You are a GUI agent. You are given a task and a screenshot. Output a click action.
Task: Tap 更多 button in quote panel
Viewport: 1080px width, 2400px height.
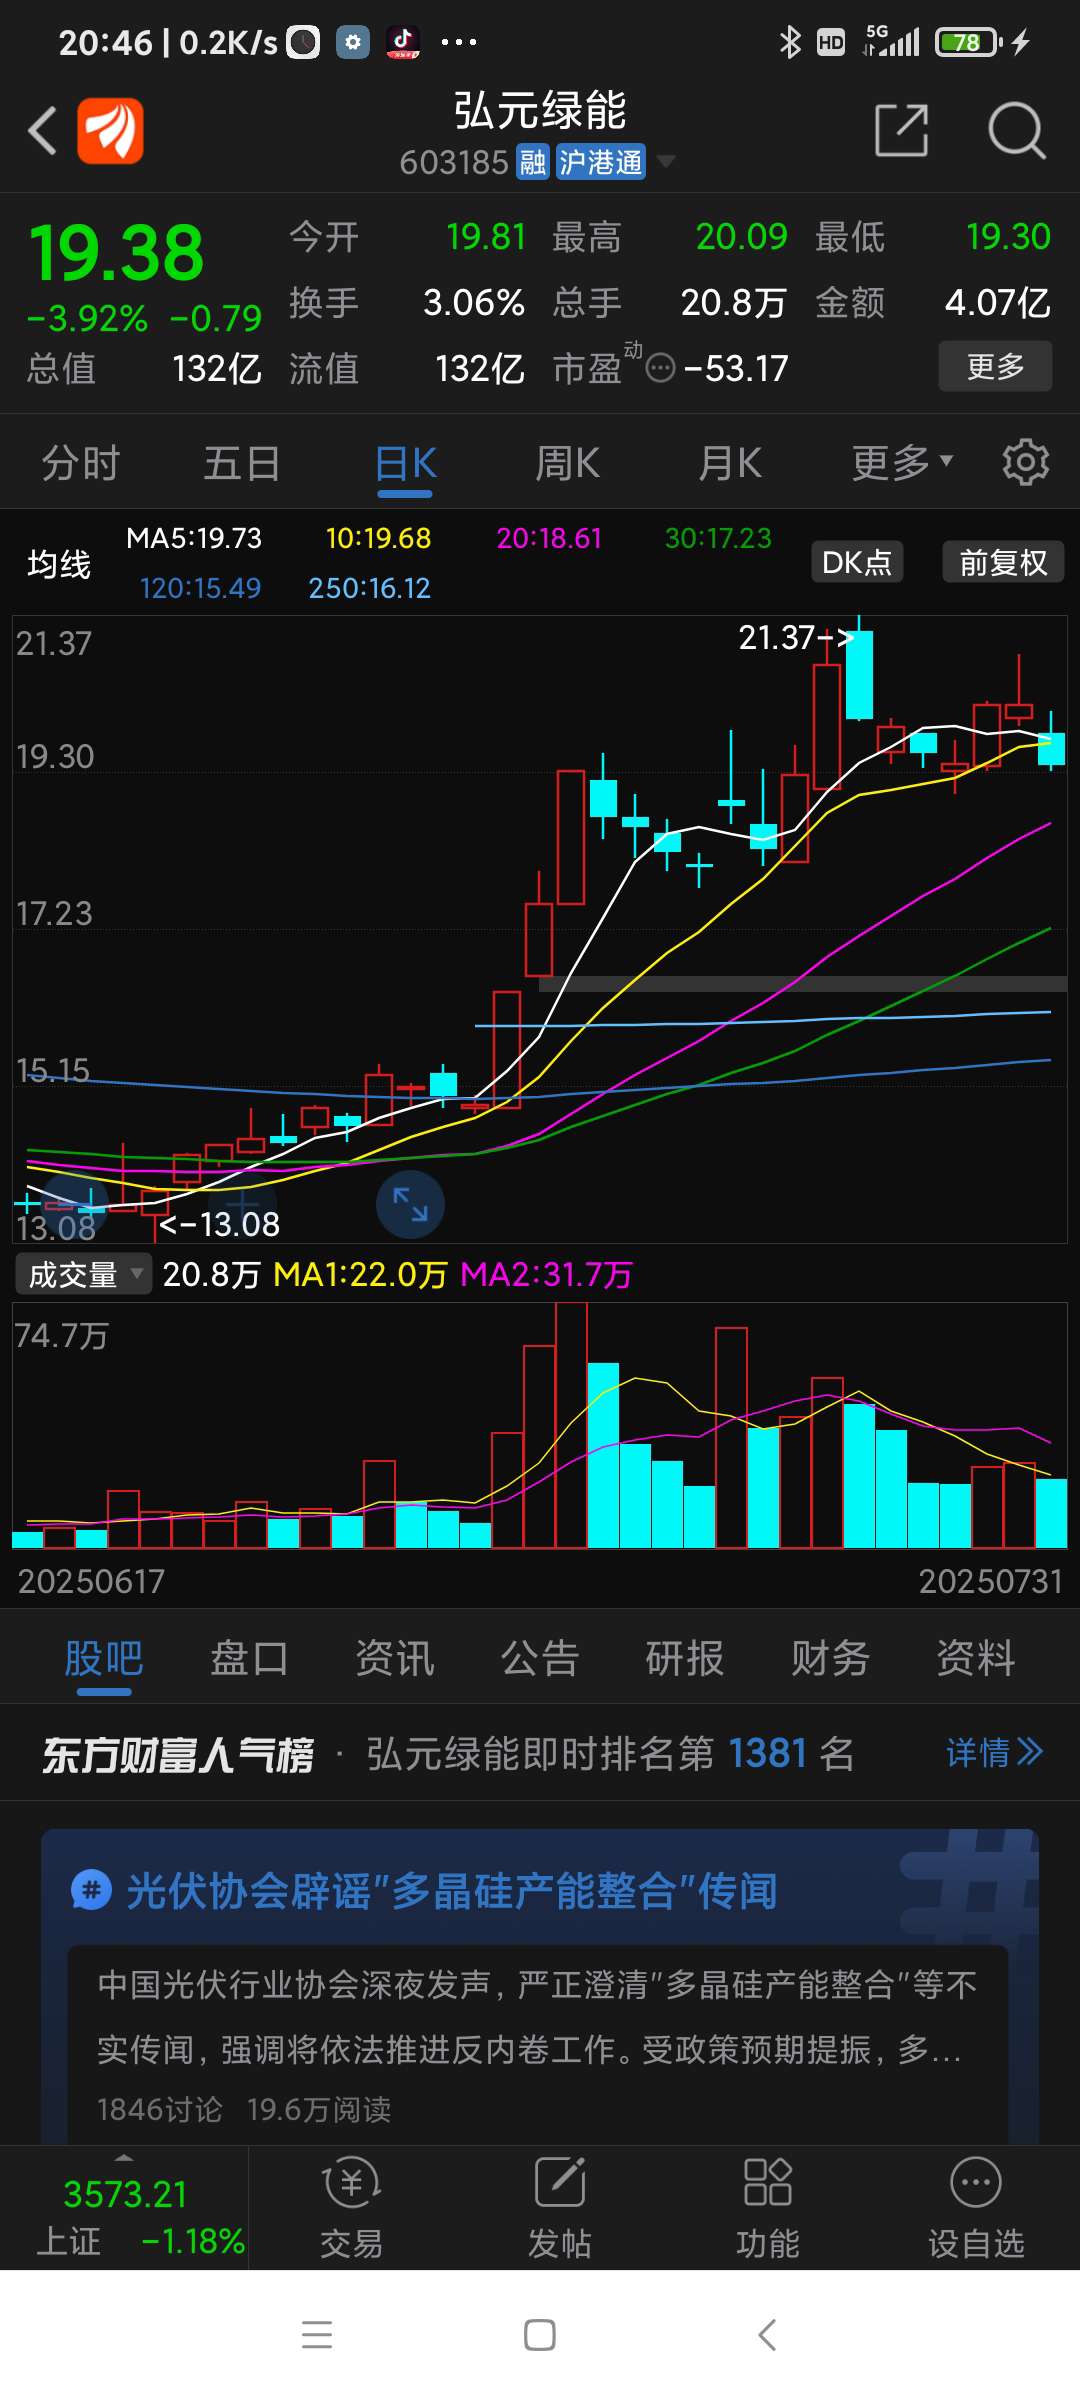coord(995,366)
